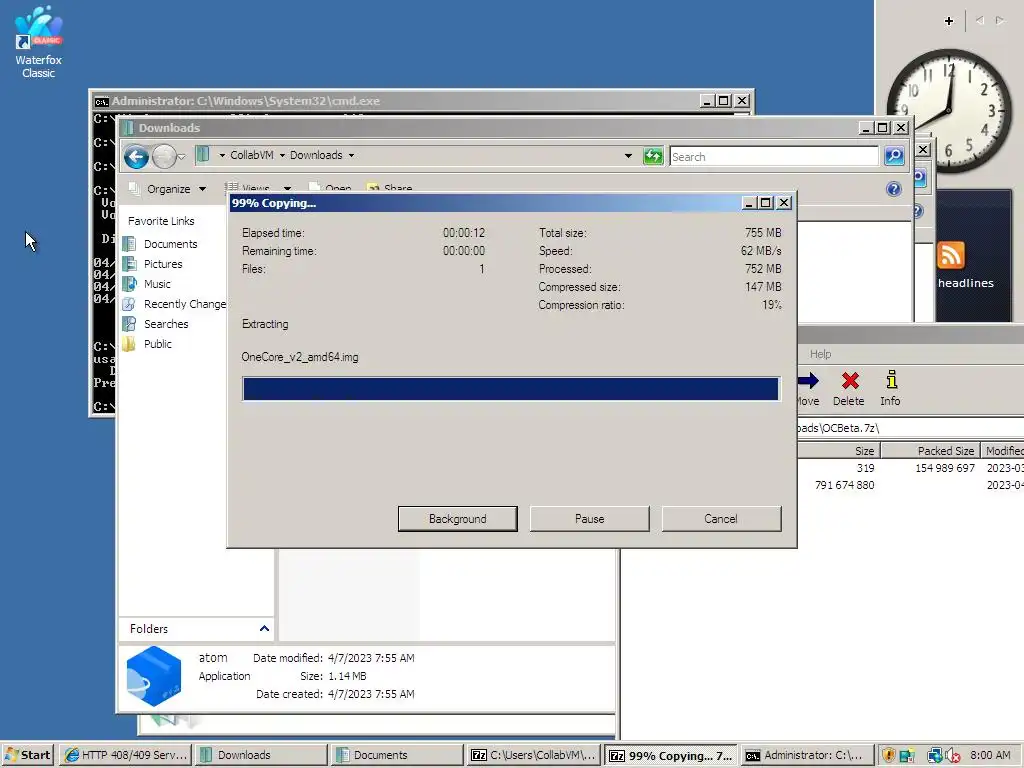Click the folder icon in address bar
1024x768 pixels.
(x=203, y=155)
